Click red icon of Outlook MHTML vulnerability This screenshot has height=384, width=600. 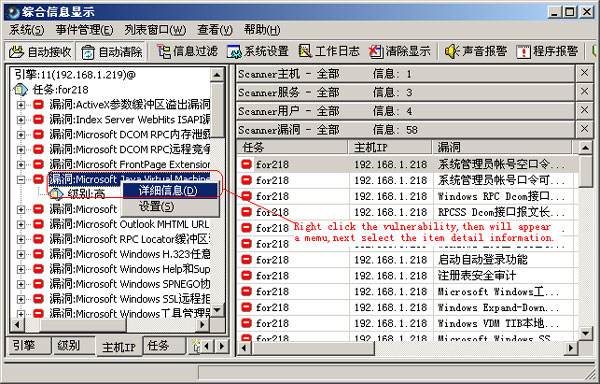click(38, 224)
